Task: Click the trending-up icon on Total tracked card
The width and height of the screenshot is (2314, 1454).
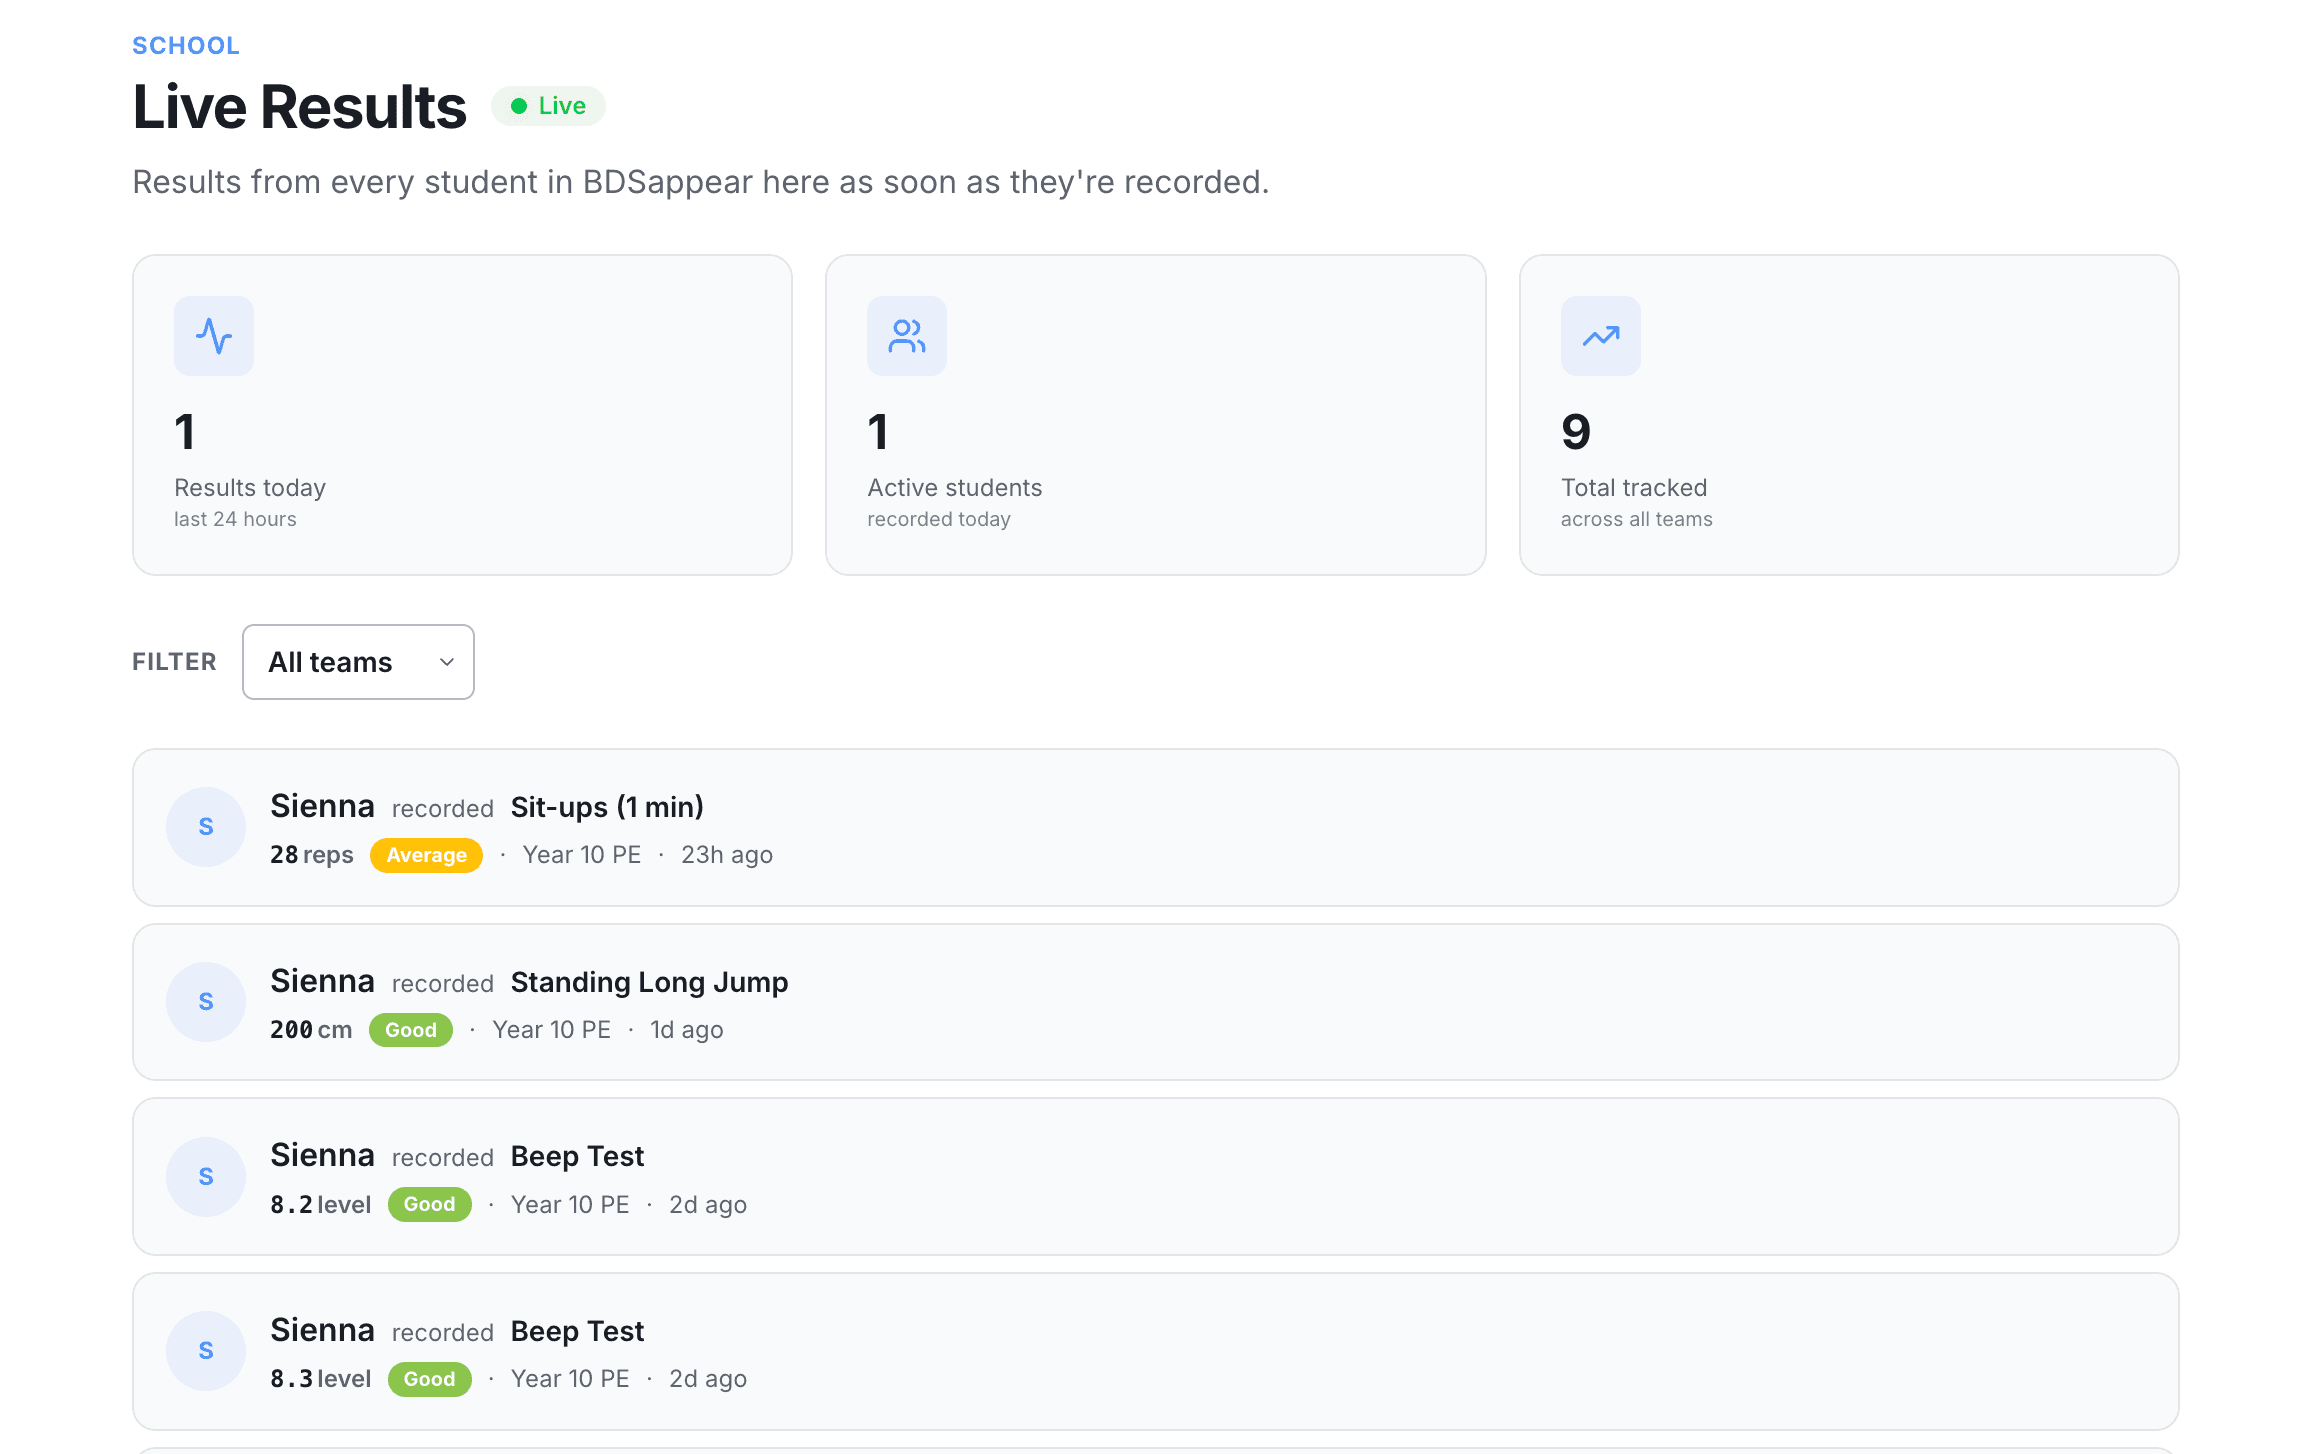Action: click(1599, 336)
